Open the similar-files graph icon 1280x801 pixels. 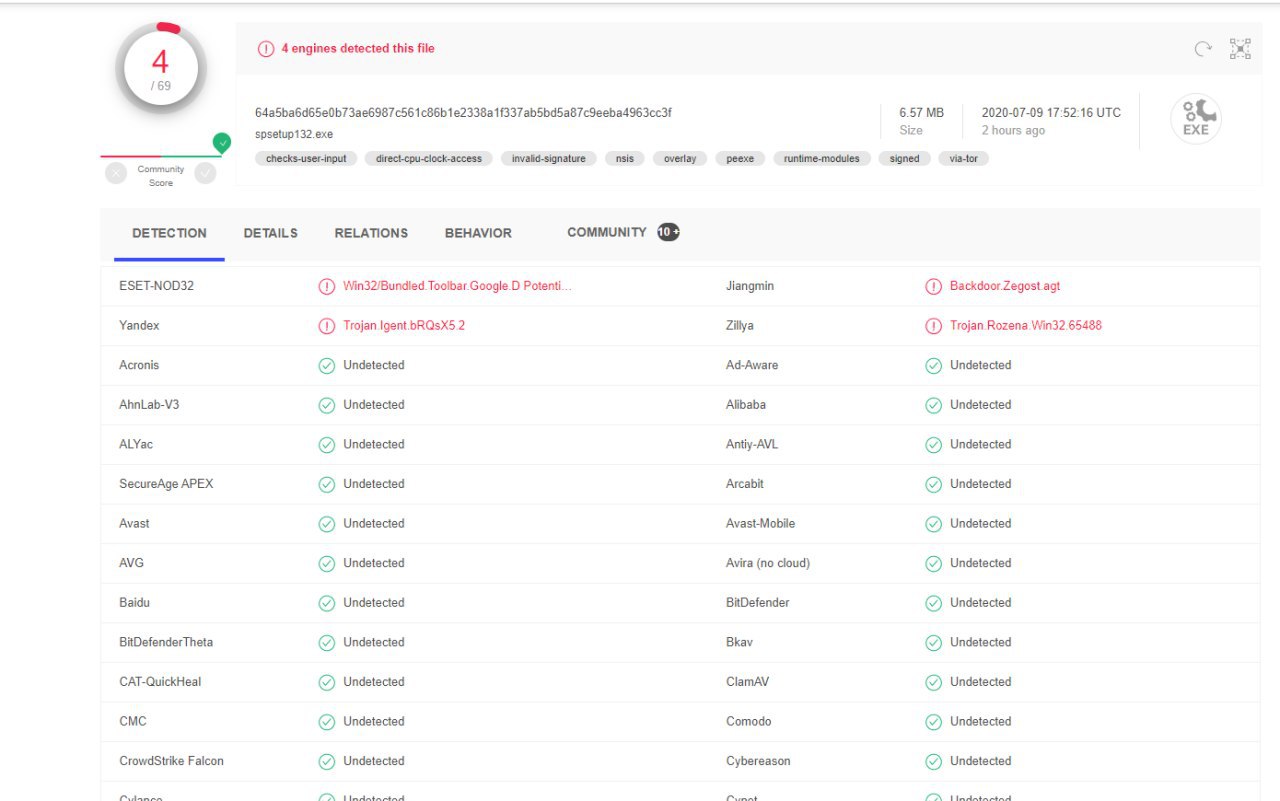[x=1240, y=49]
